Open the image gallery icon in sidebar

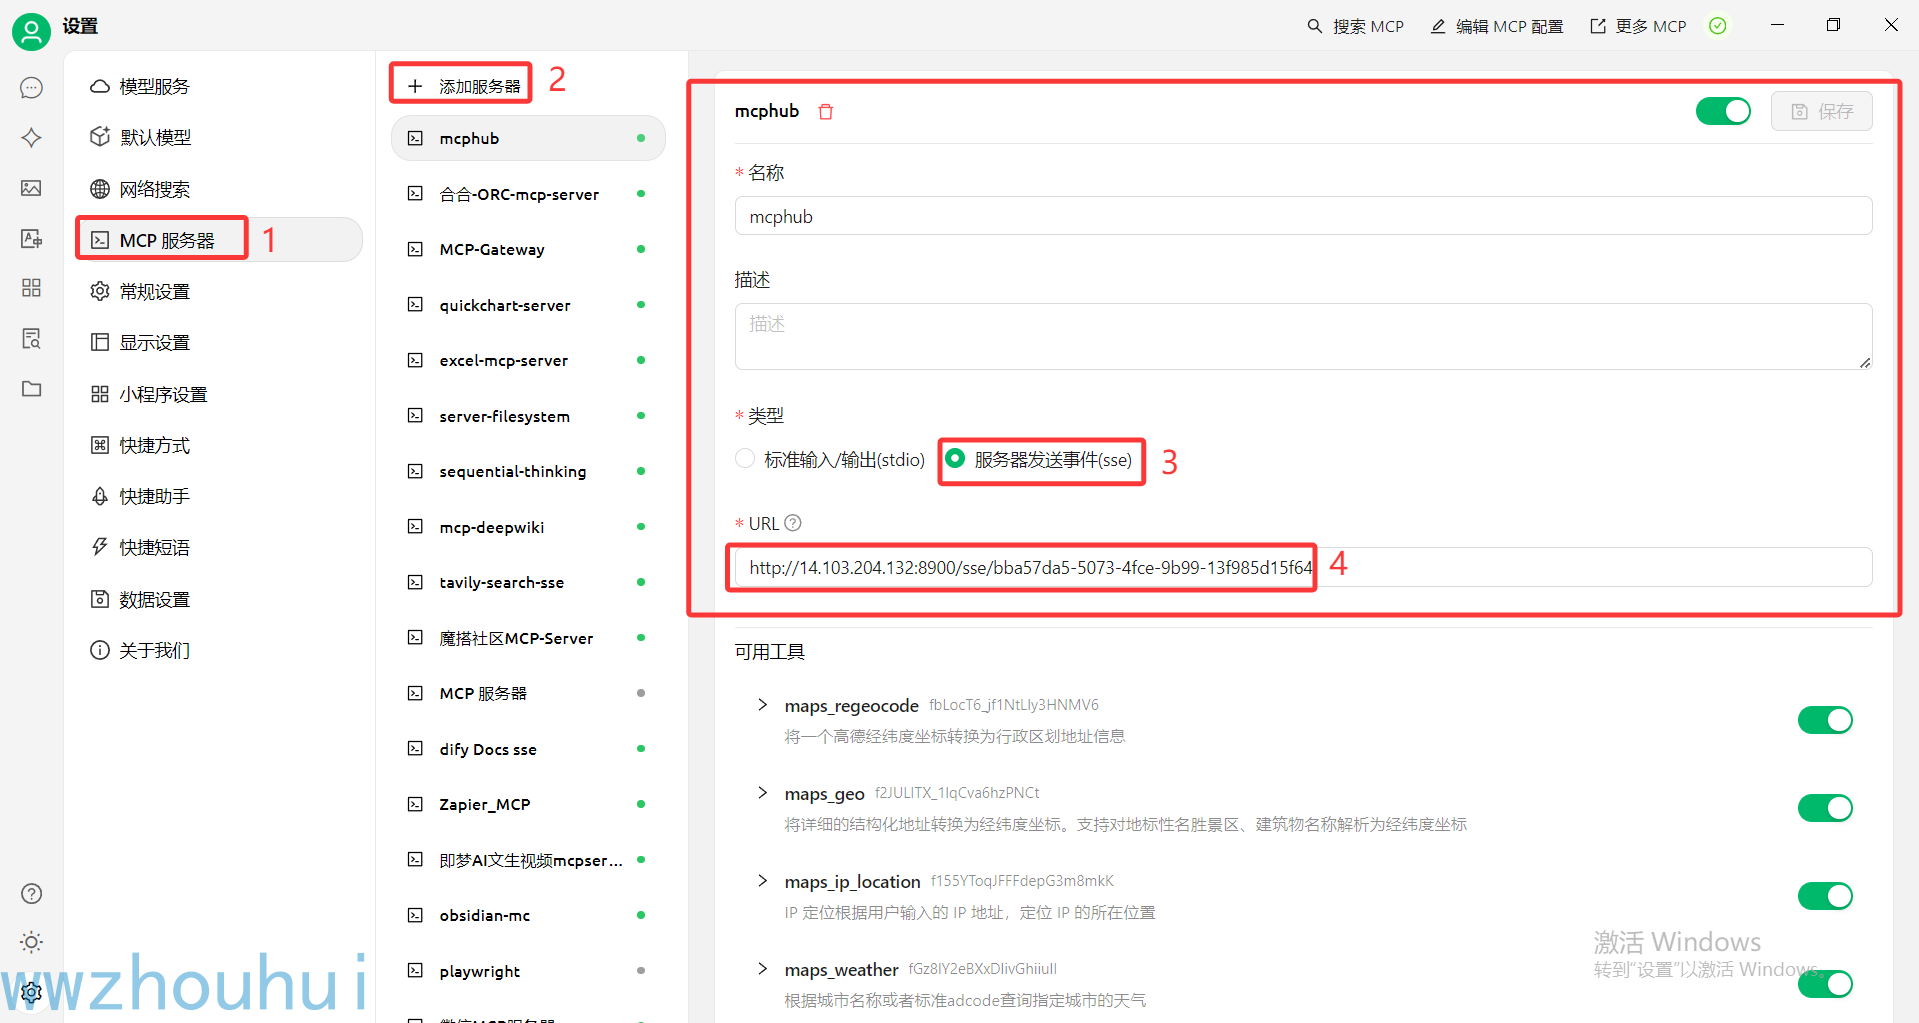coord(31,188)
